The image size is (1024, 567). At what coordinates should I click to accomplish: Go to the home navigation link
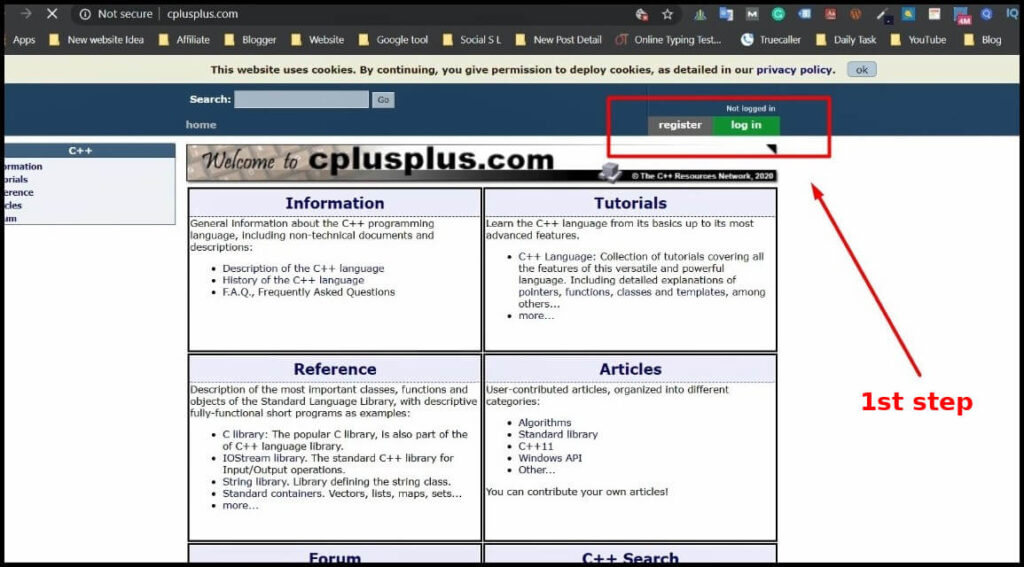tap(200, 125)
